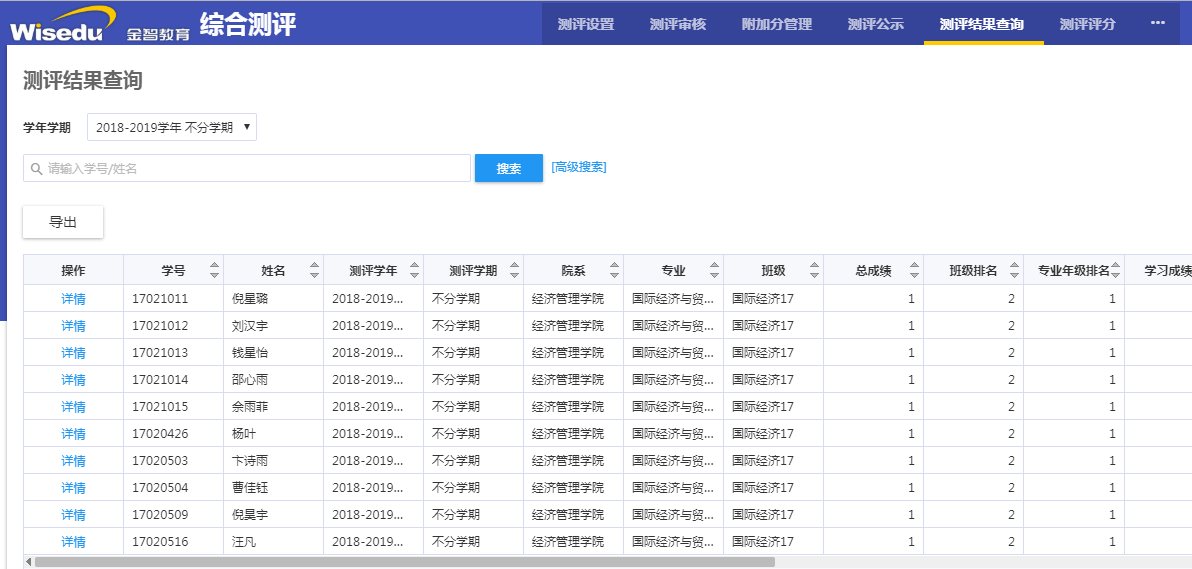Switch to 附加分管理 tab
This screenshot has width=1192, height=569.
coord(777,24)
